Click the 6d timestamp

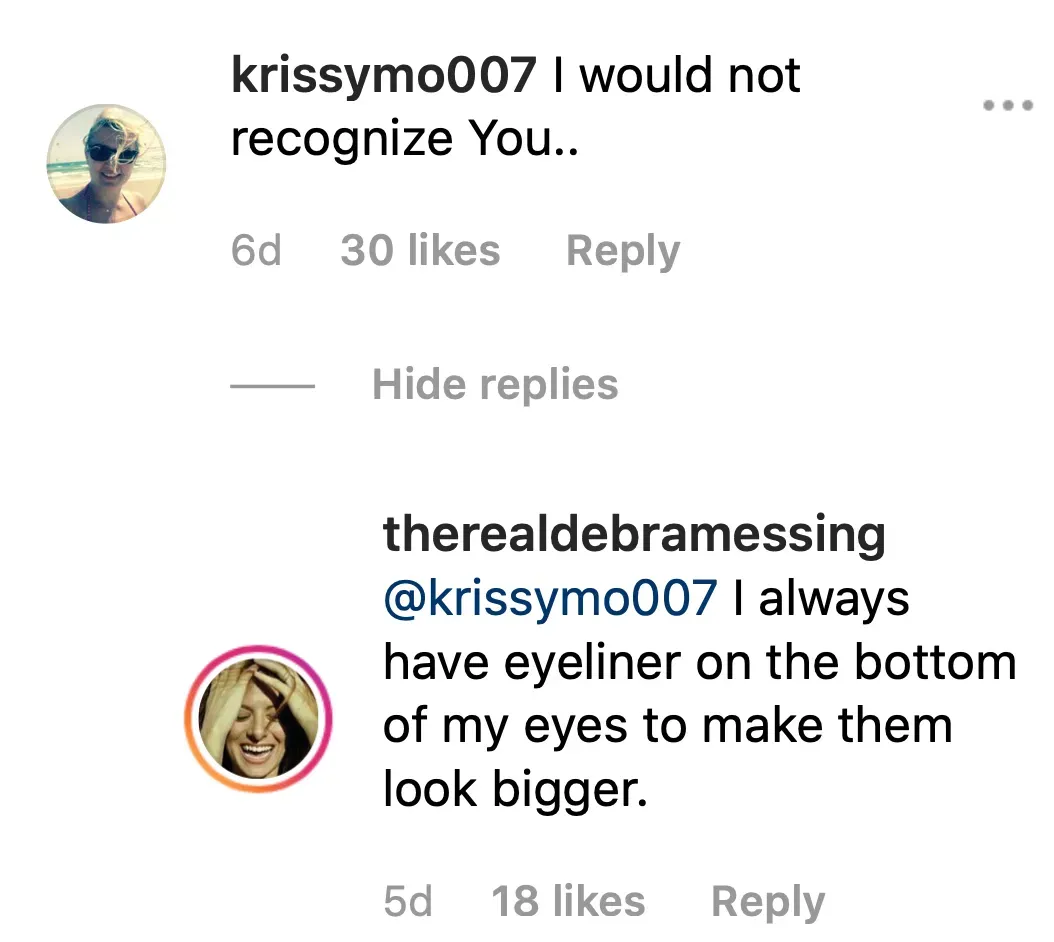click(256, 250)
